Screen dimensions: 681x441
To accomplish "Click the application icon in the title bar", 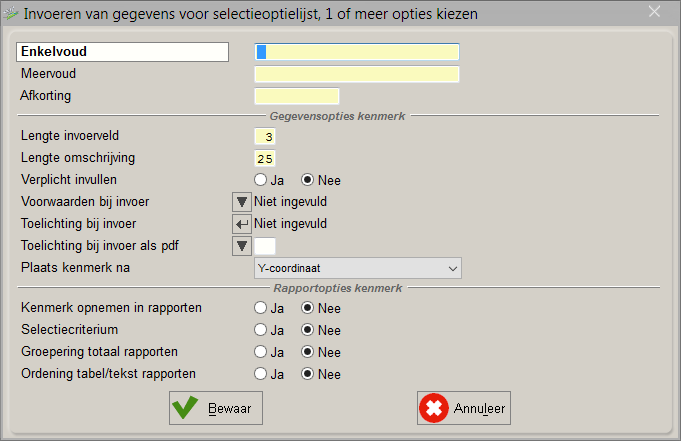I will click(x=11, y=13).
